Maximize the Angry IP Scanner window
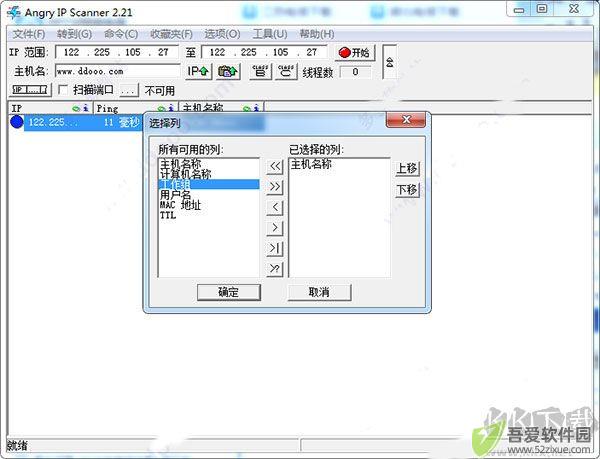The height and width of the screenshot is (459, 600). point(542,9)
